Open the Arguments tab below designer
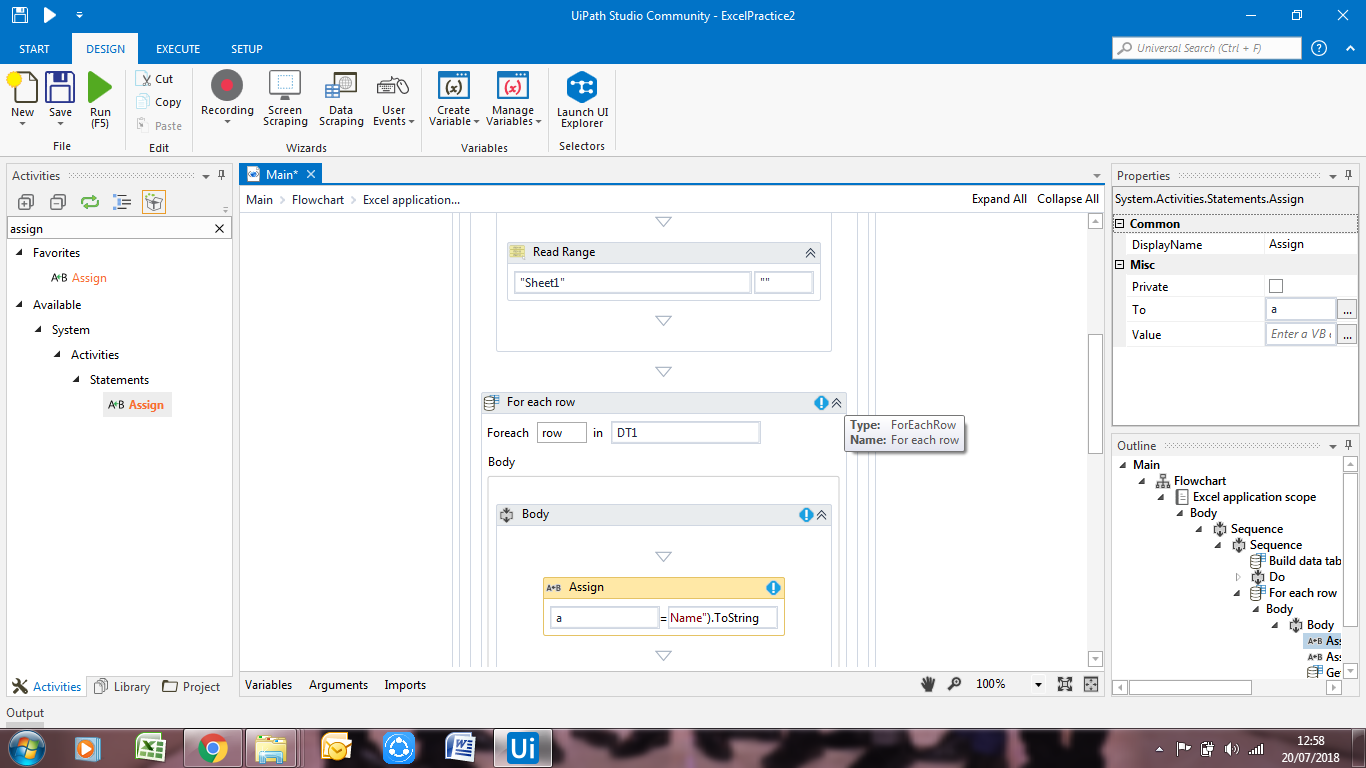The width and height of the screenshot is (1366, 768). (338, 685)
